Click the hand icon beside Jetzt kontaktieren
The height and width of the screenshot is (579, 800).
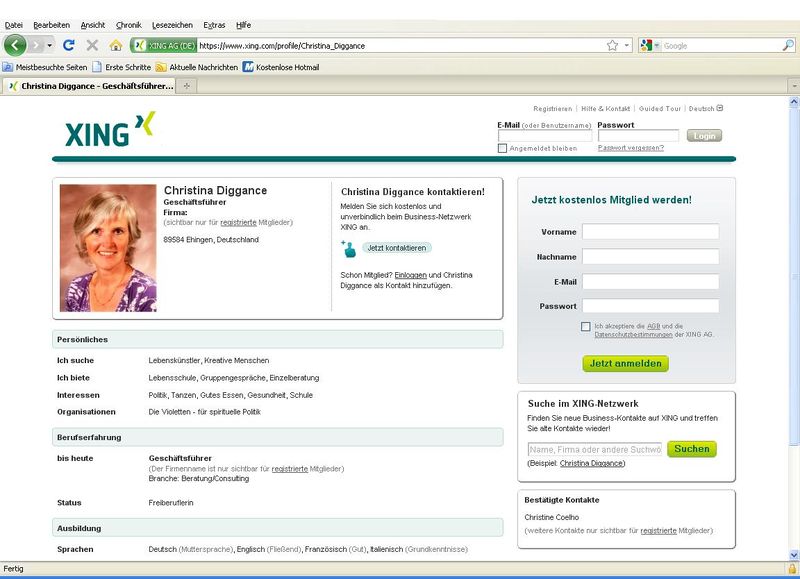click(x=349, y=247)
